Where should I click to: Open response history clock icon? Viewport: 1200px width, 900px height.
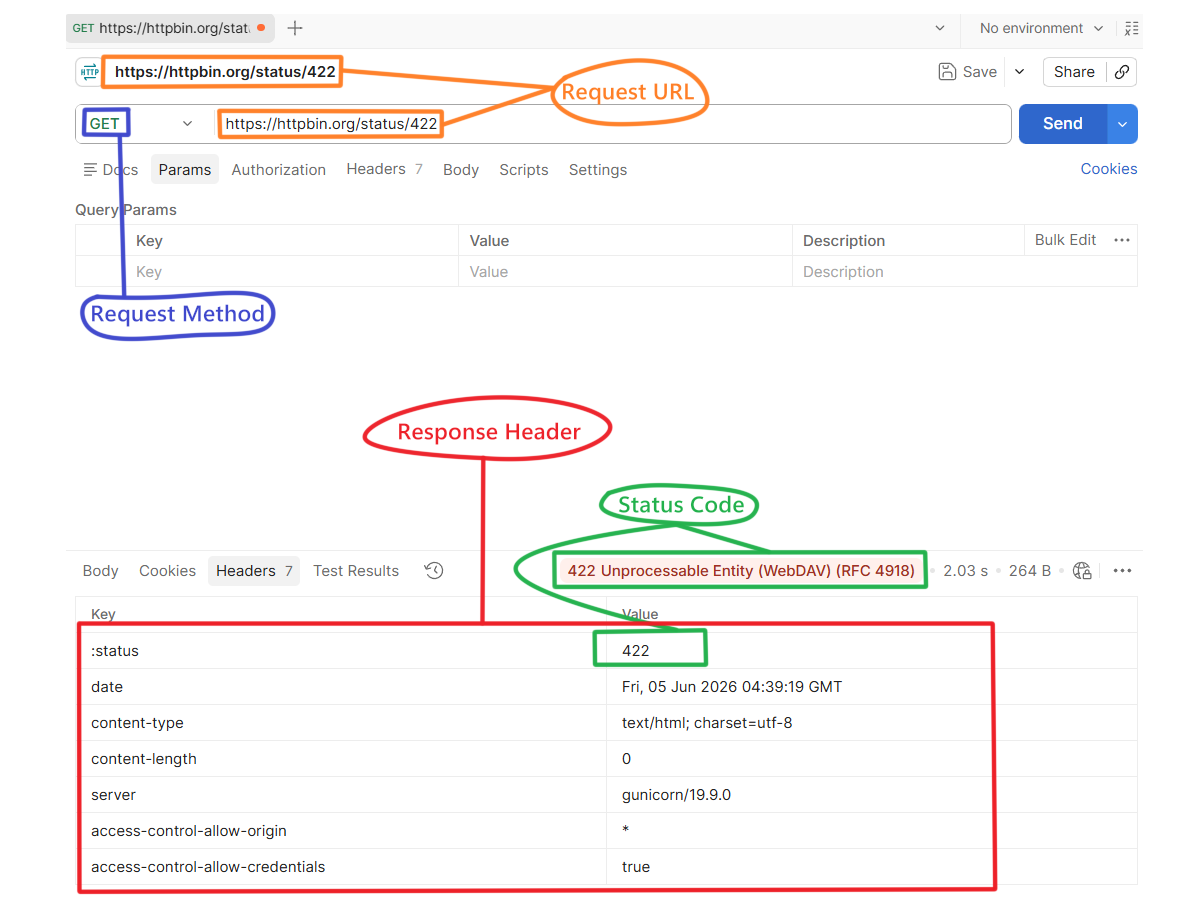pos(434,571)
